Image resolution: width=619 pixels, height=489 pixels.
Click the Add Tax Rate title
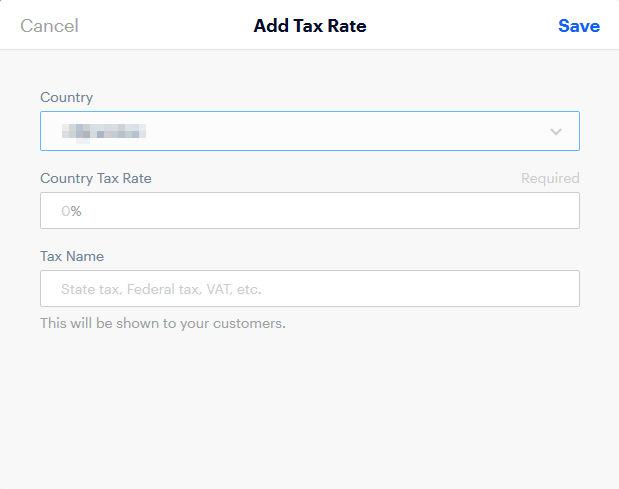coord(310,26)
